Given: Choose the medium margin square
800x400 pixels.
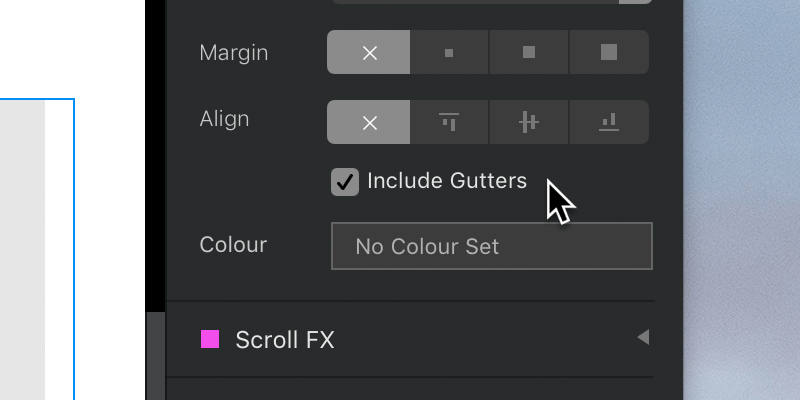Looking at the screenshot, I should (529, 52).
